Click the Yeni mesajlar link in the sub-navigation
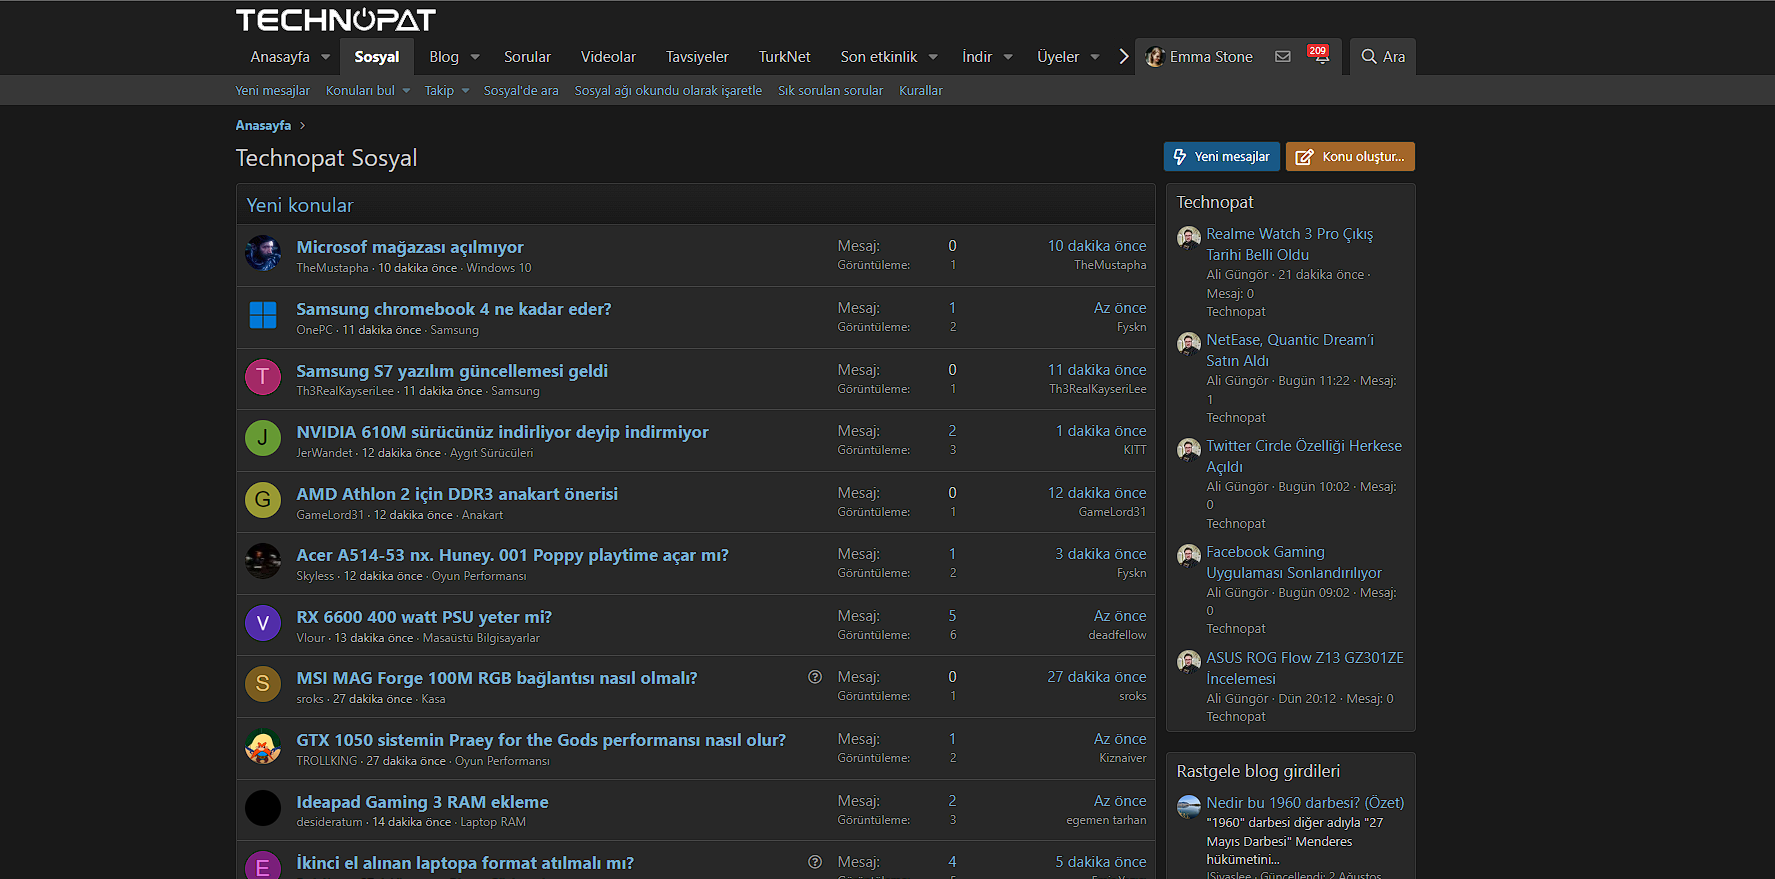The image size is (1775, 879). (x=273, y=91)
